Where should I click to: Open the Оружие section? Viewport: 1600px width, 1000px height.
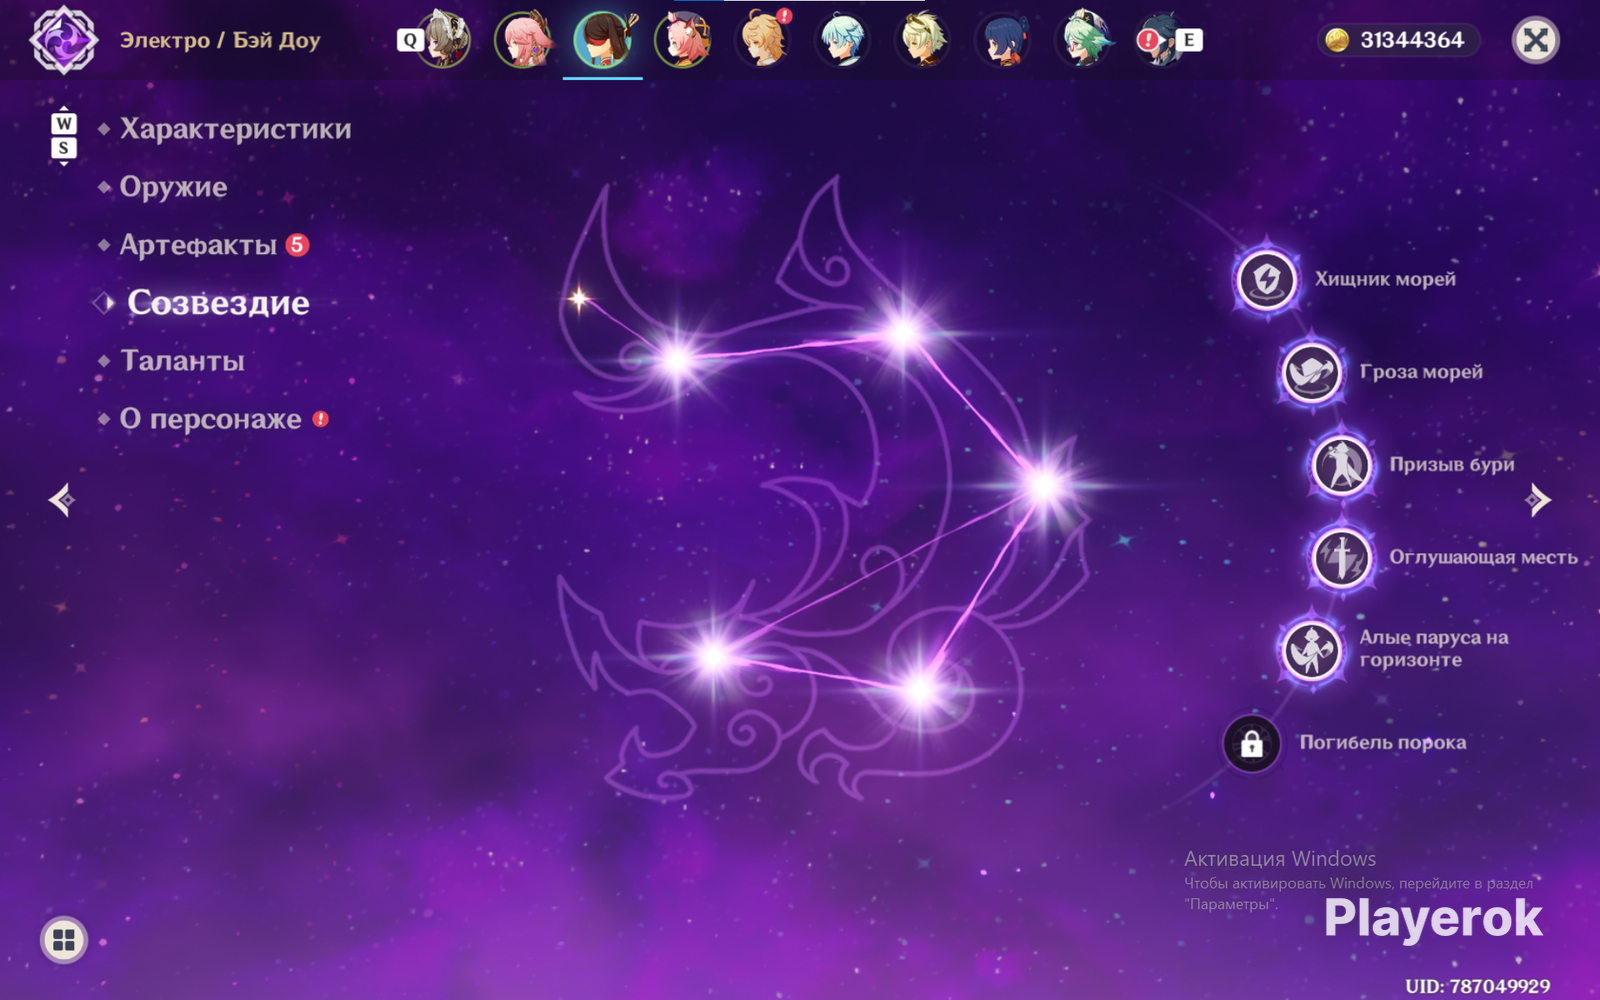tap(174, 187)
